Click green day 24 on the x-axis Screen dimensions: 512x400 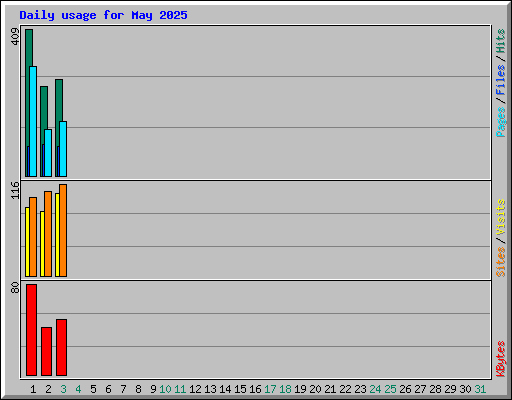375,389
